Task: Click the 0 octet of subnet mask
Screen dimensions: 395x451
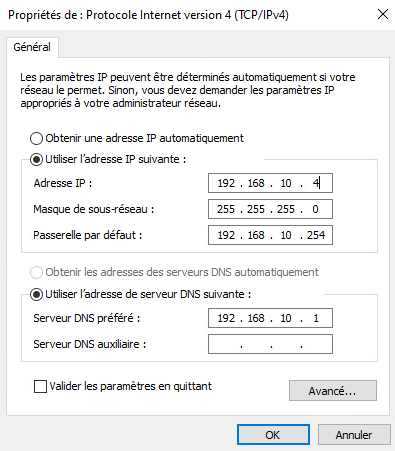Action: coord(315,209)
